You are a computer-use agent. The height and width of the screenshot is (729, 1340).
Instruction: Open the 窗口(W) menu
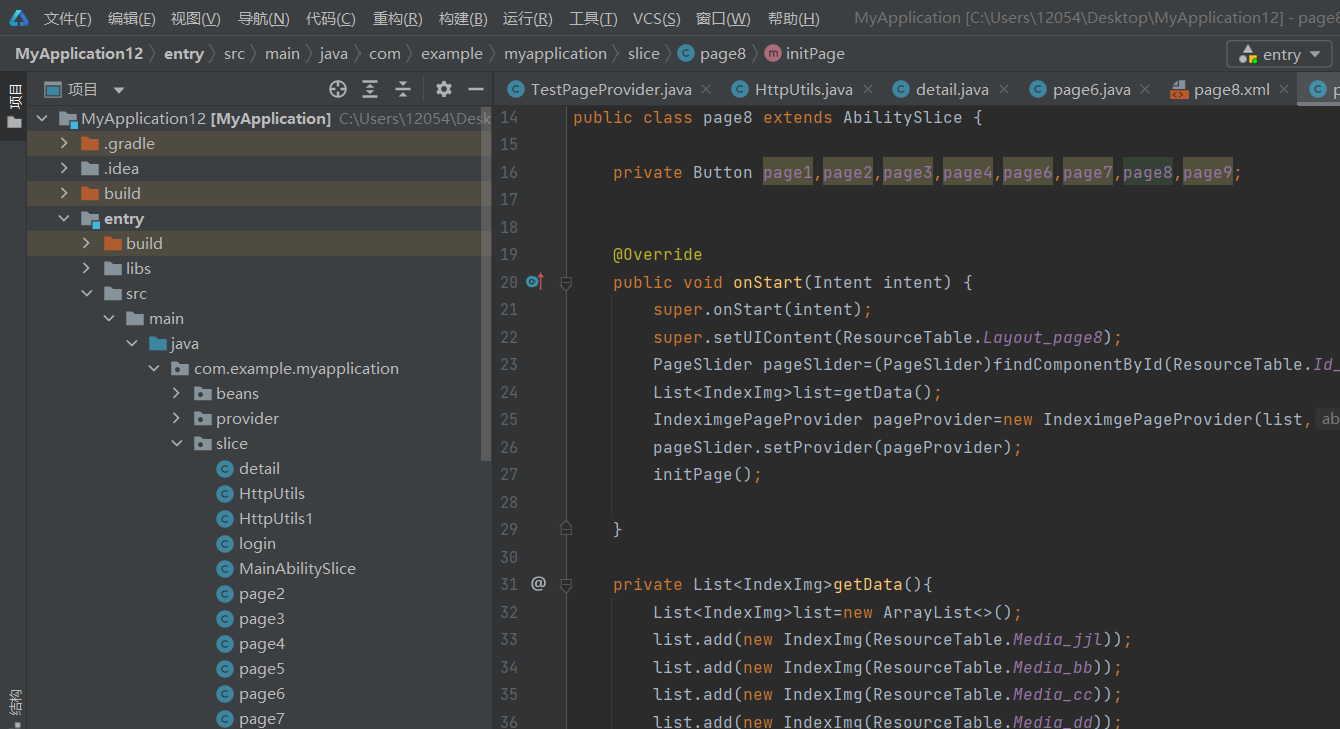[723, 19]
